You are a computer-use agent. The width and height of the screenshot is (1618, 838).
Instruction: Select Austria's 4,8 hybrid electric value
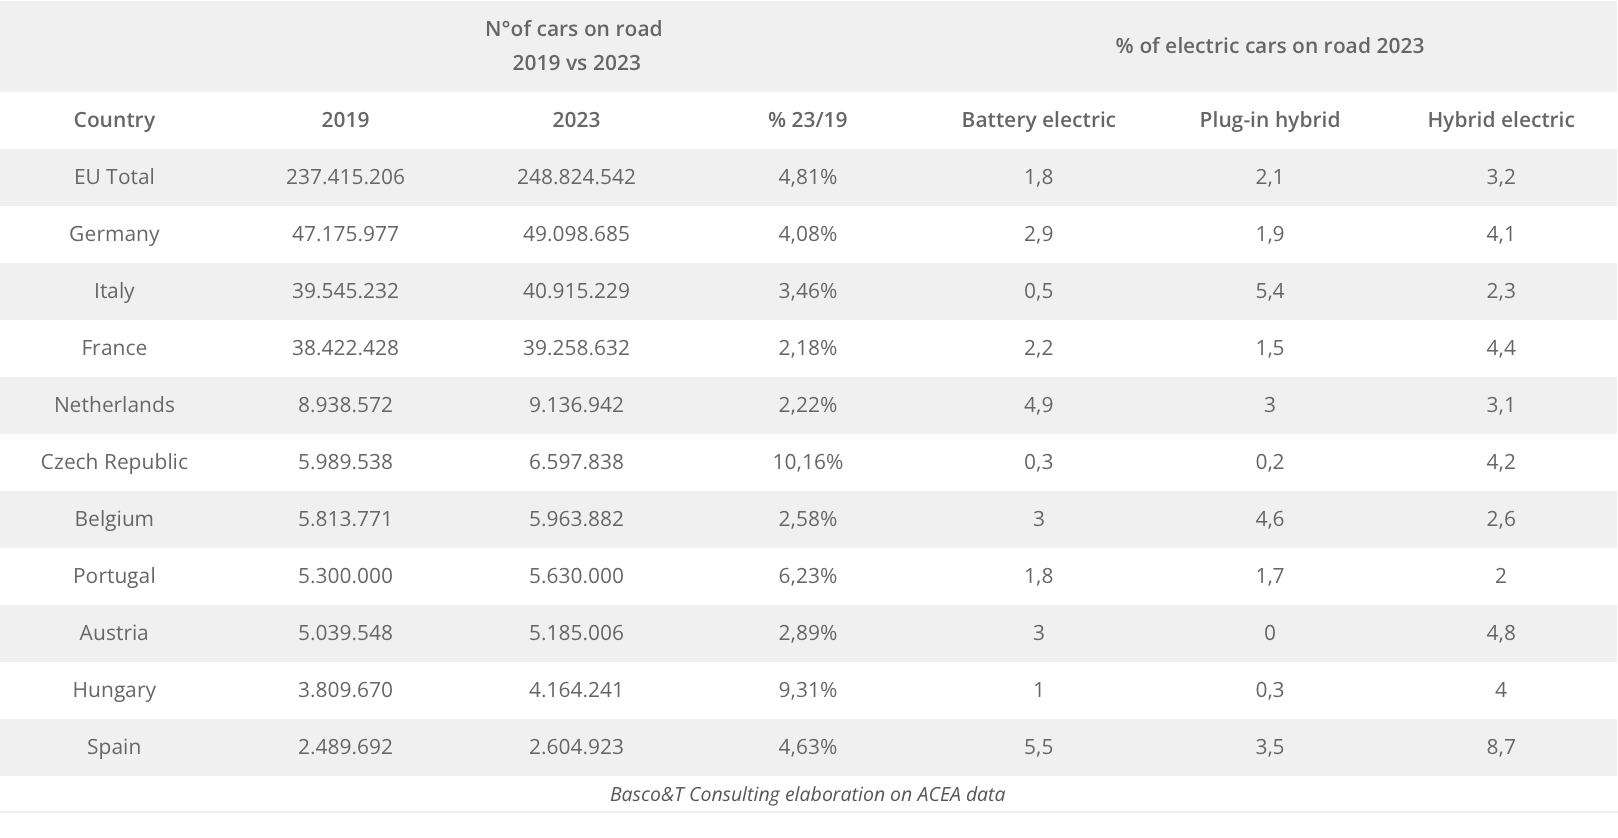point(1500,633)
